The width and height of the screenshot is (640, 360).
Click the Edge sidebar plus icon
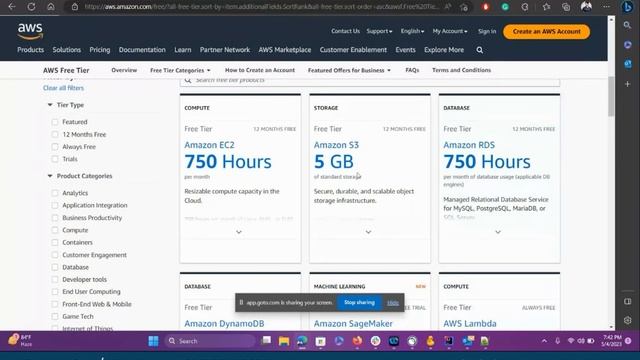click(627, 84)
